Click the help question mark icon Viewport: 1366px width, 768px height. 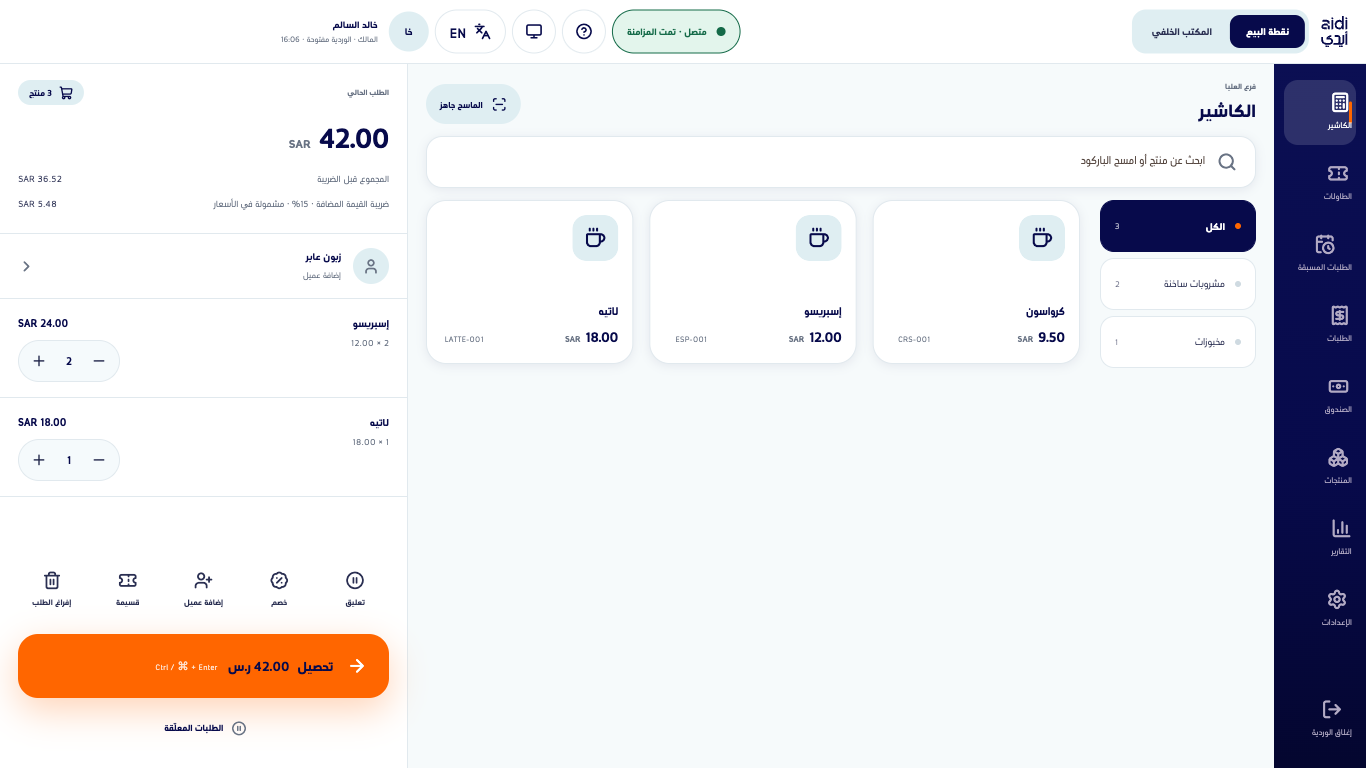584,32
